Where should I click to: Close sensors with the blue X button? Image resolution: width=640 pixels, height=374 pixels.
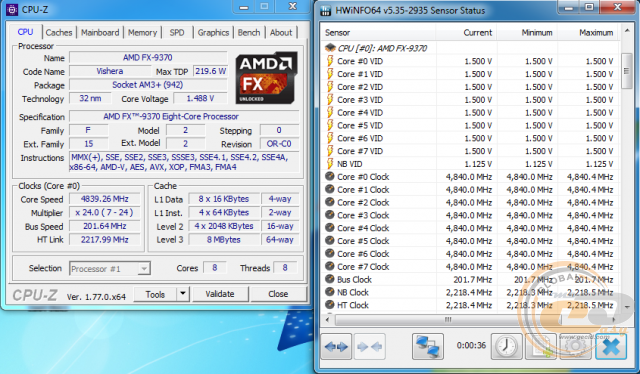pyautogui.click(x=611, y=347)
